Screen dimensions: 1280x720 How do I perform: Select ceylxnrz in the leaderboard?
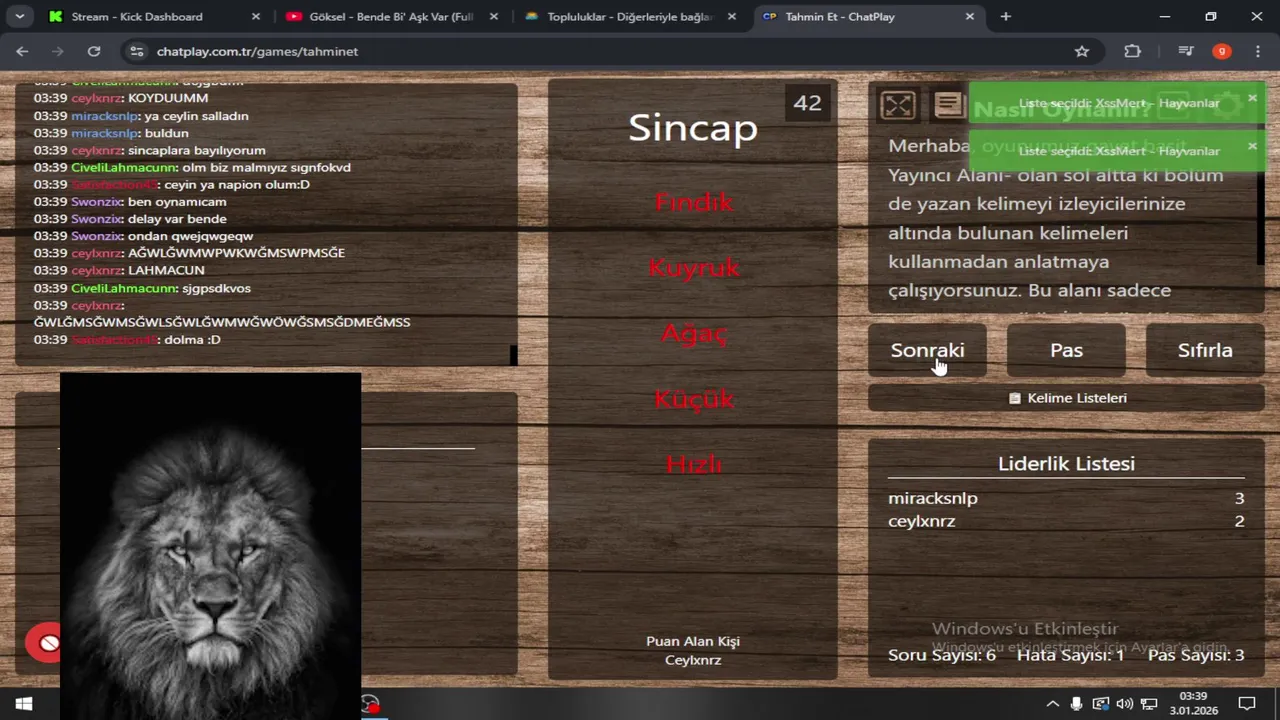[x=922, y=521]
